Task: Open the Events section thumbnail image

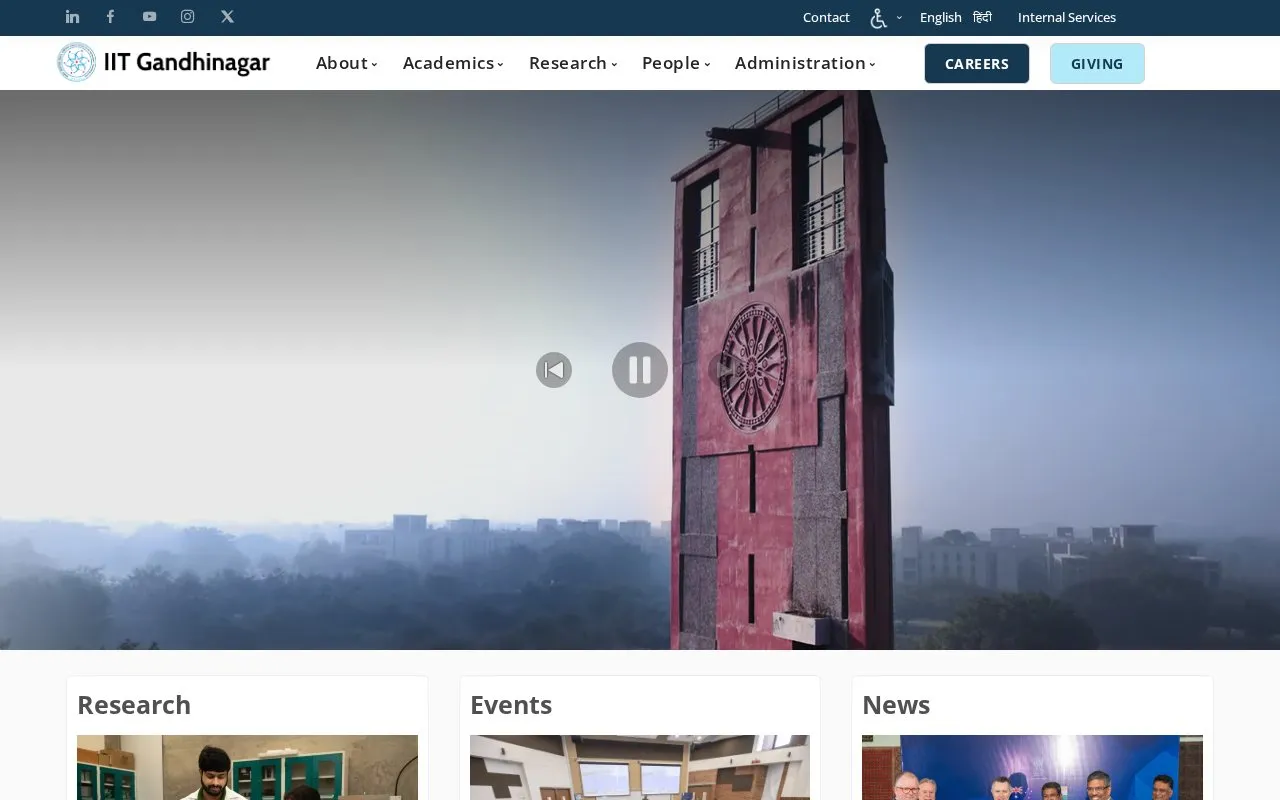Action: point(640,767)
